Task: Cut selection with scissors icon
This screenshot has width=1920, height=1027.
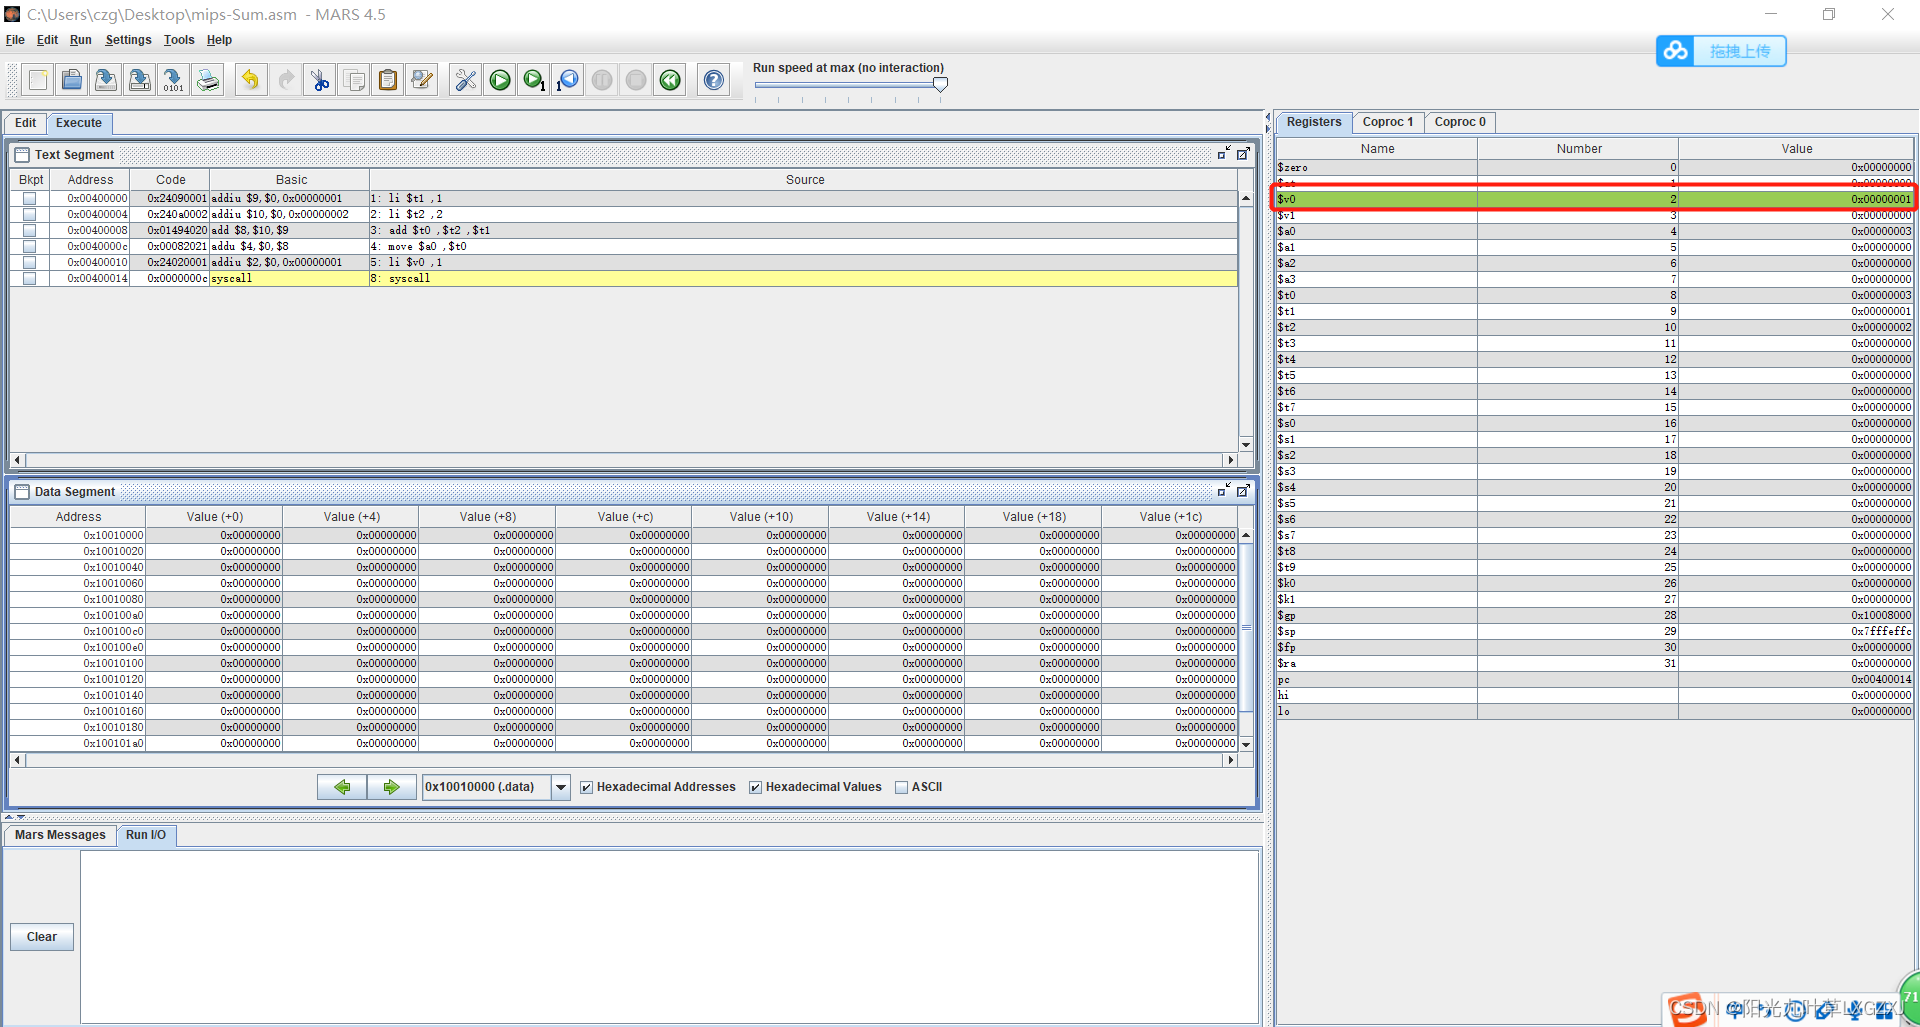Action: (320, 80)
